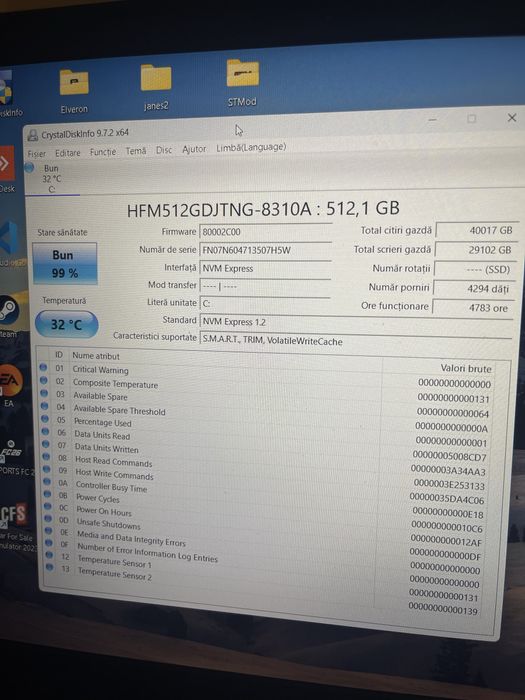This screenshot has width=525, height=700.
Task: Open the STMod desktop folder
Action: pos(242,83)
